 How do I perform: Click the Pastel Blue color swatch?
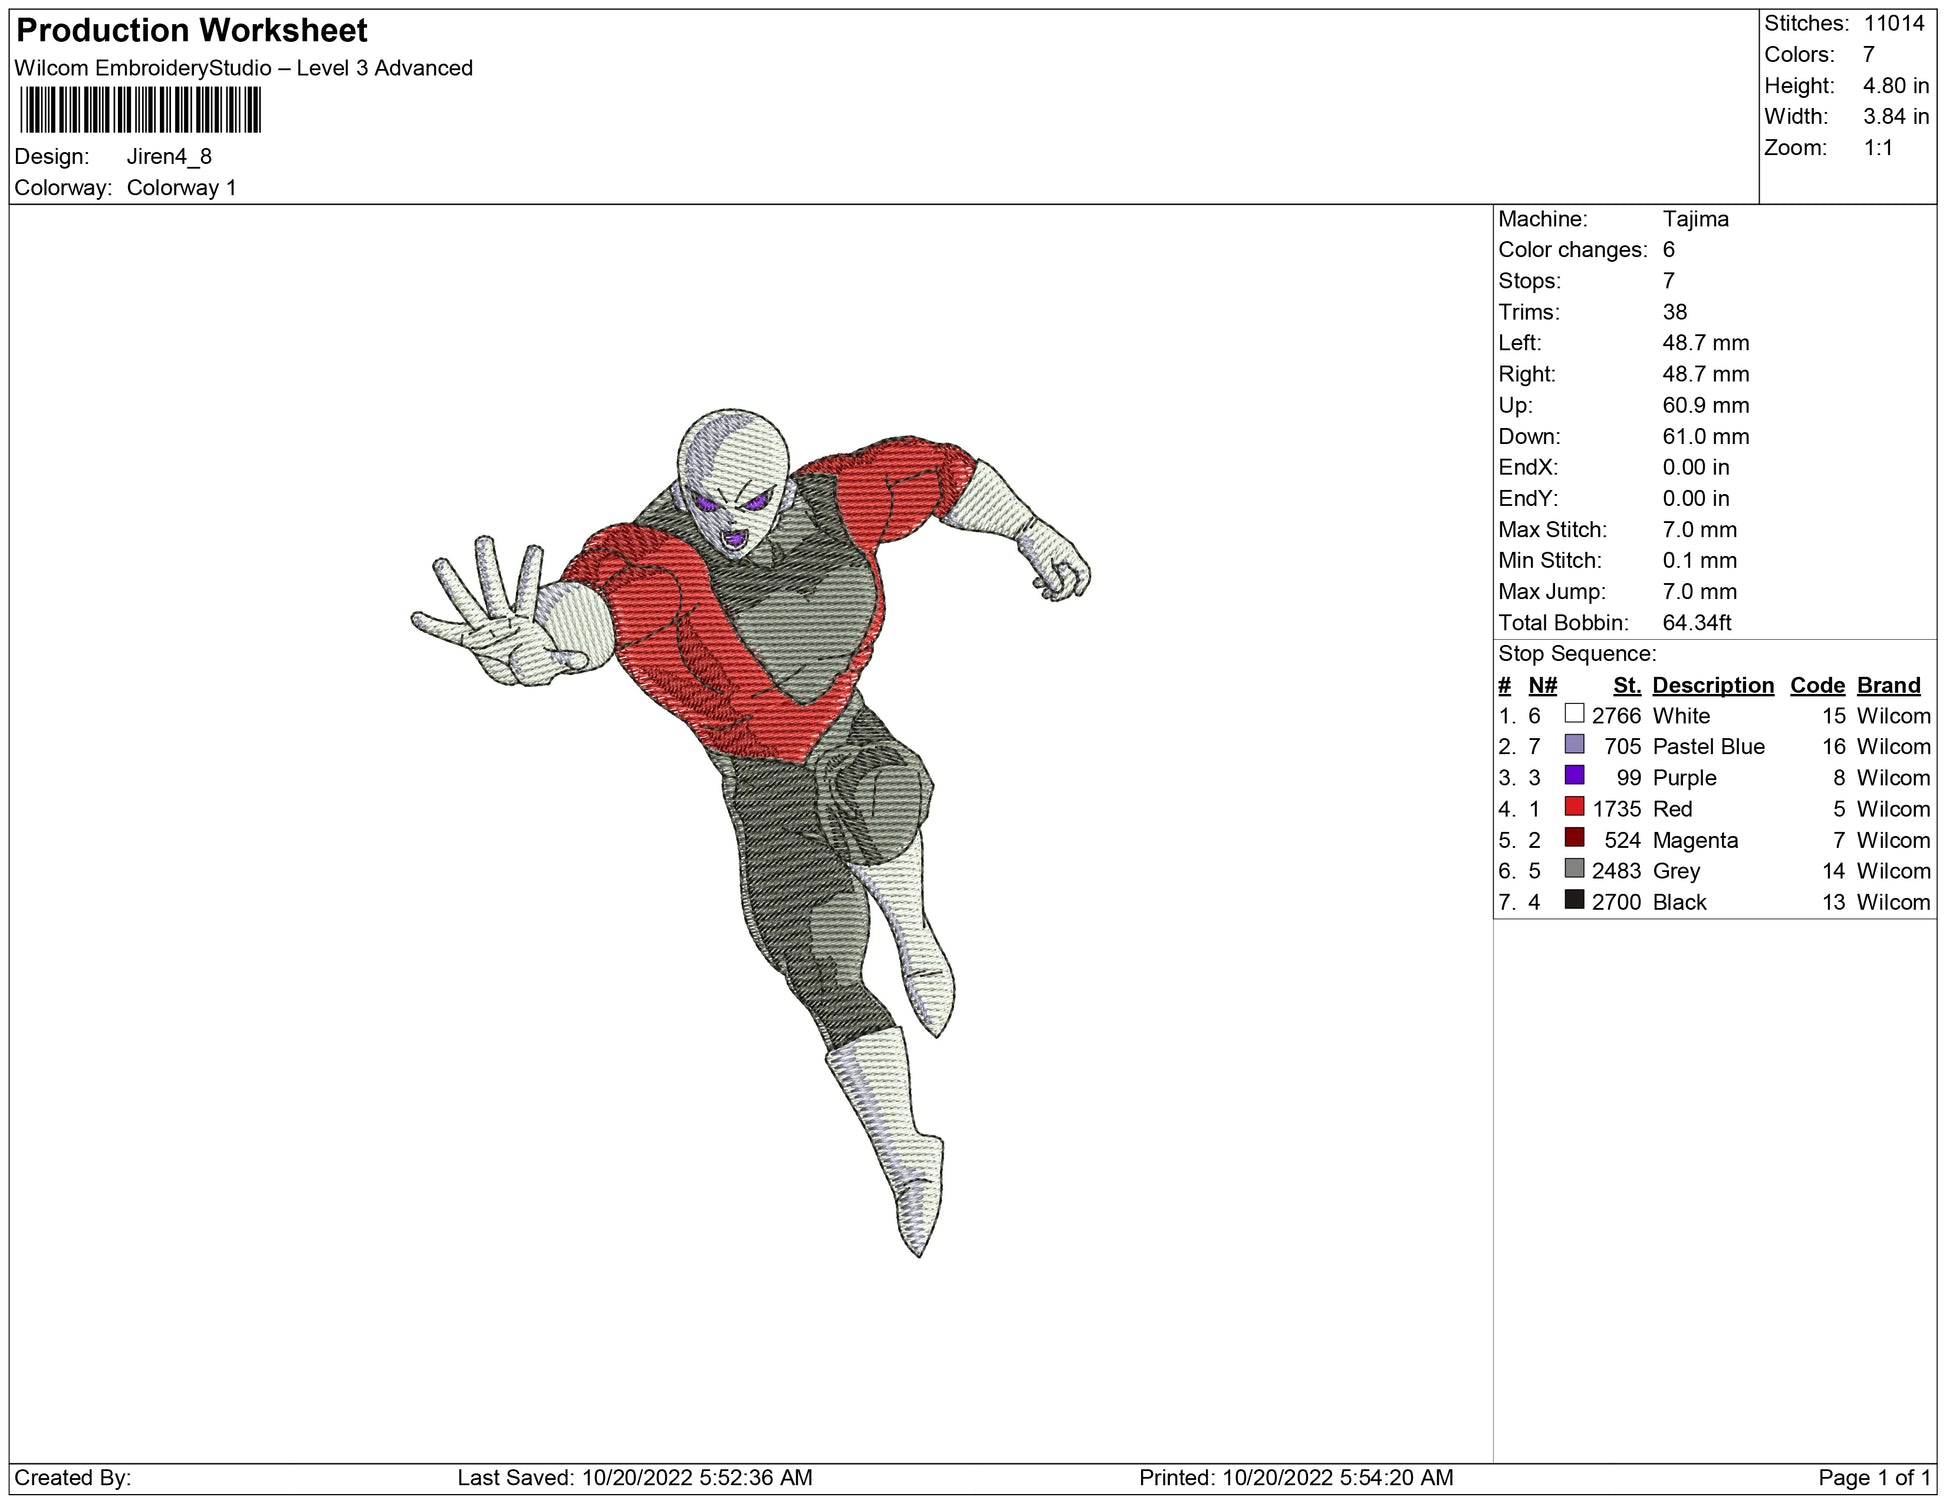pos(1574,745)
